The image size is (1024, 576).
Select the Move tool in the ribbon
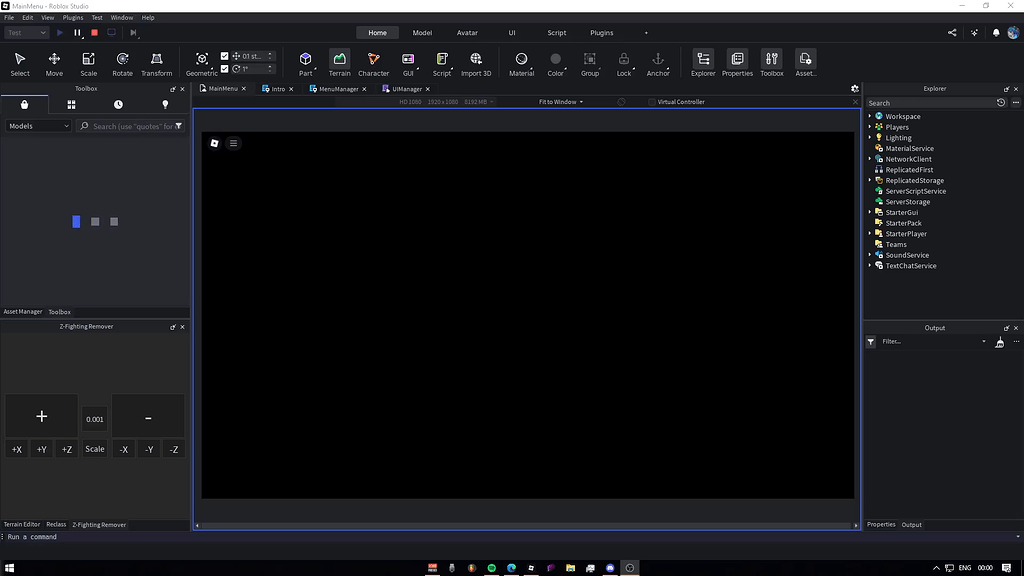tap(54, 64)
